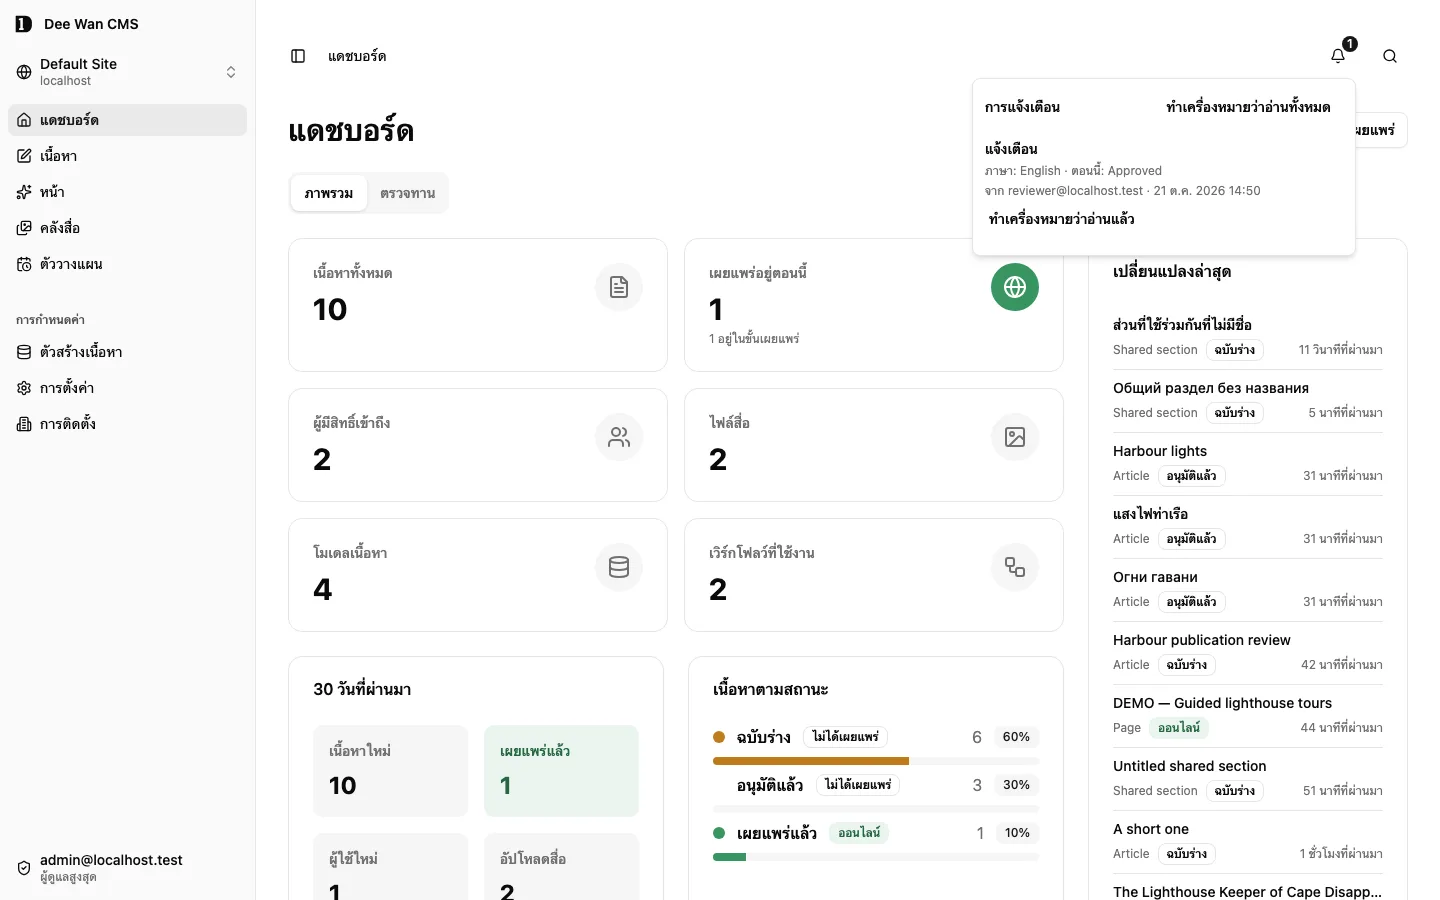Open the admin@localhost.test account menu
1440x900 pixels.
[128, 868]
